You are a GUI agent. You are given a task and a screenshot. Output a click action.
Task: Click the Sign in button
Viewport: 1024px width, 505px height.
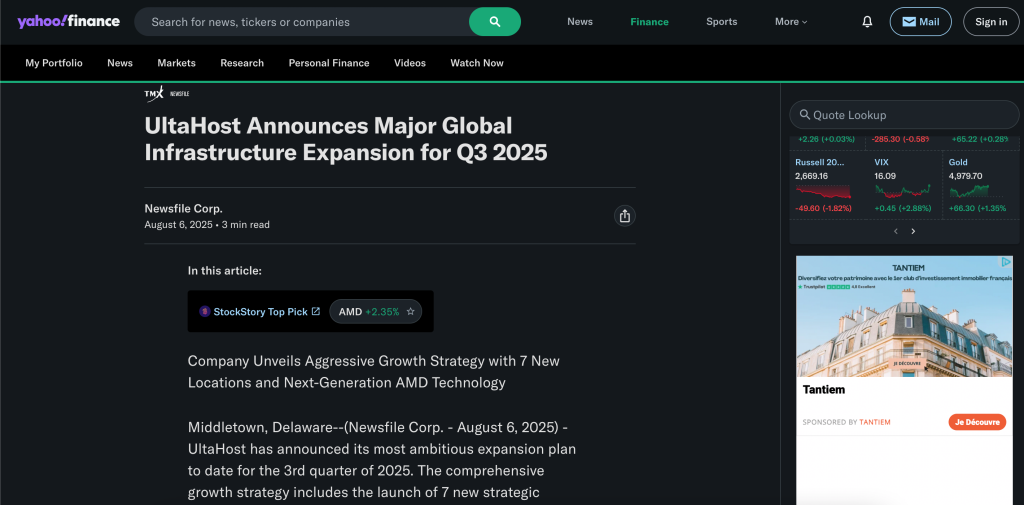[x=990, y=21]
